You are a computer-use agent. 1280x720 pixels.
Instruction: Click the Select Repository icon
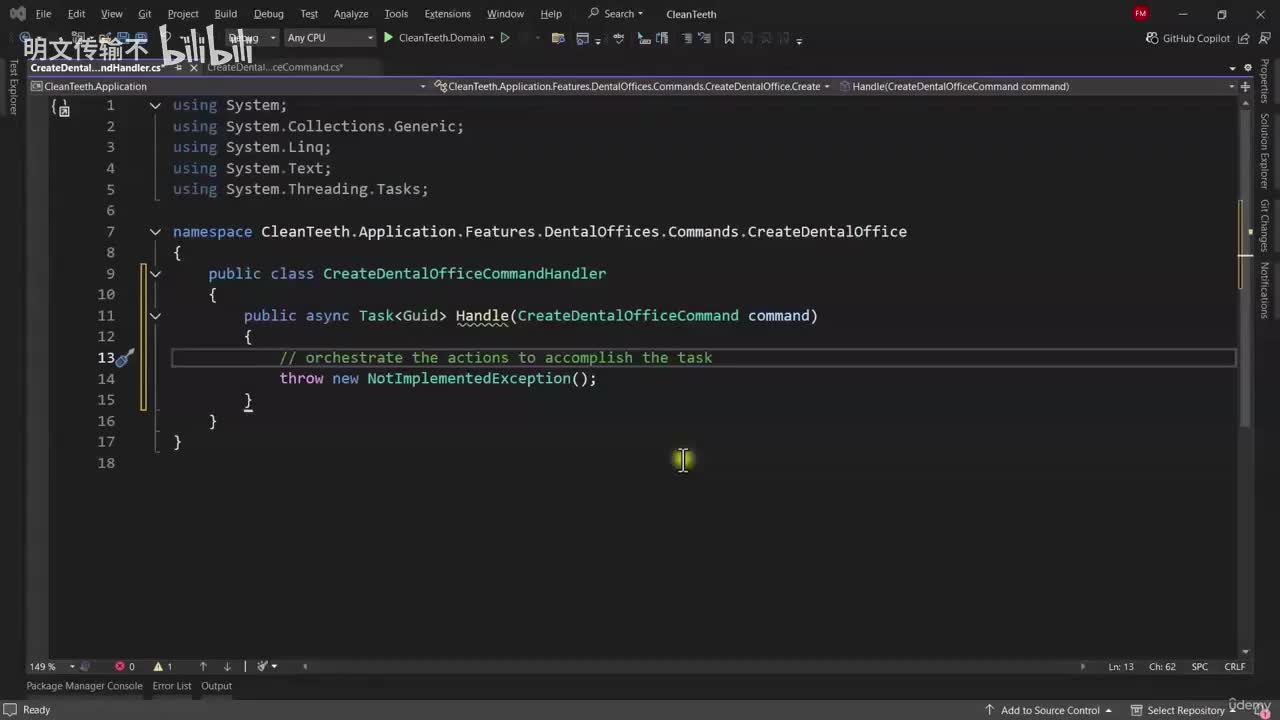click(x=1137, y=710)
